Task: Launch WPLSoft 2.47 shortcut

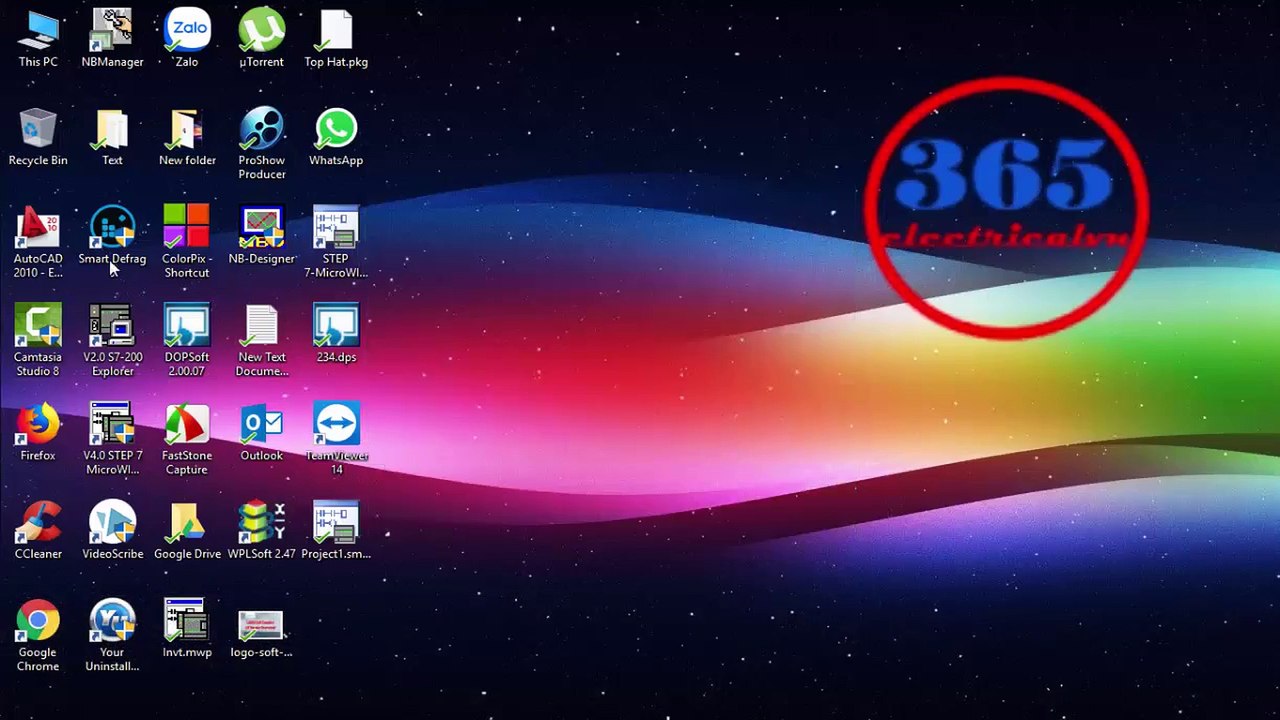Action: point(261,530)
